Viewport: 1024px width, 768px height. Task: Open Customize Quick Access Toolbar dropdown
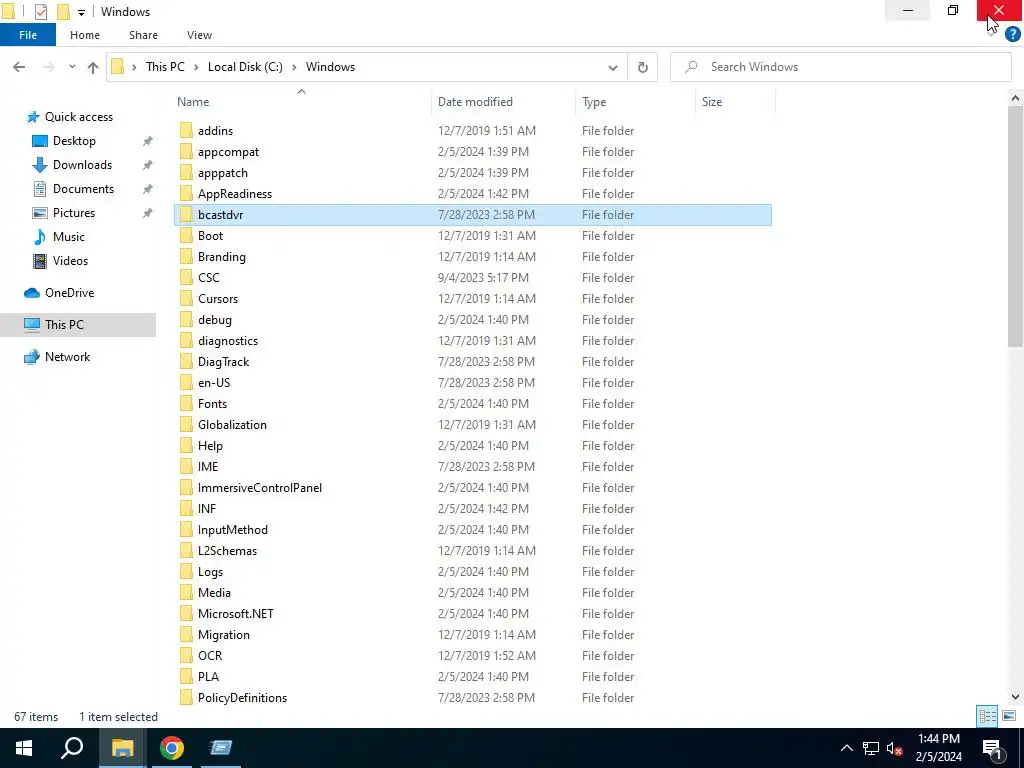81,12
